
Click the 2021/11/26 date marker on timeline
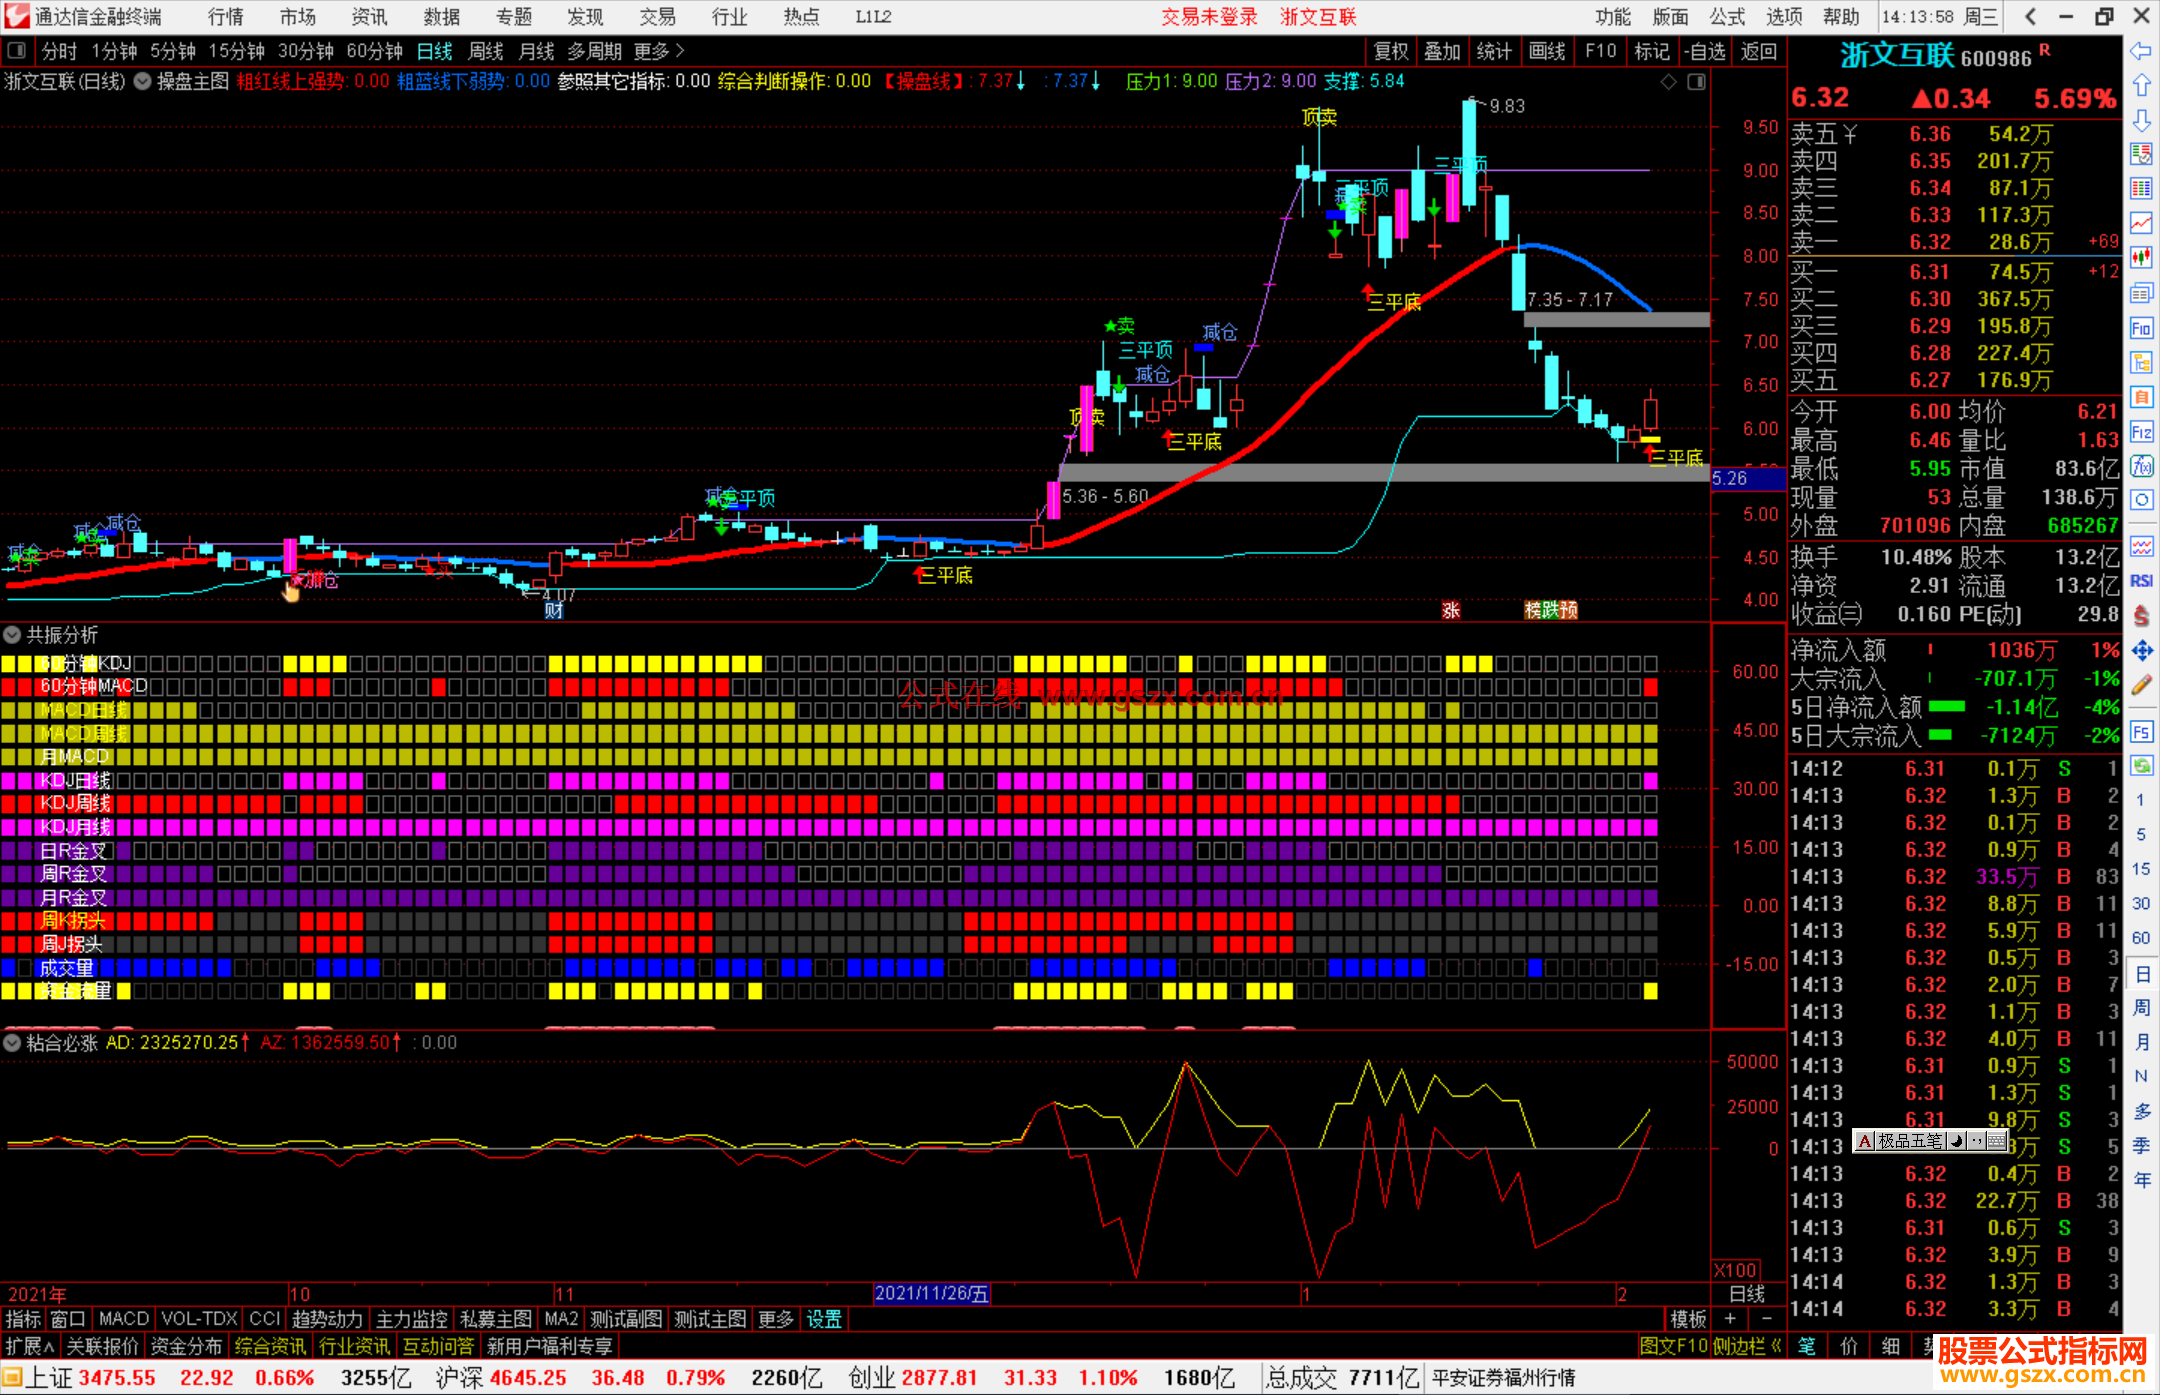(x=931, y=1293)
